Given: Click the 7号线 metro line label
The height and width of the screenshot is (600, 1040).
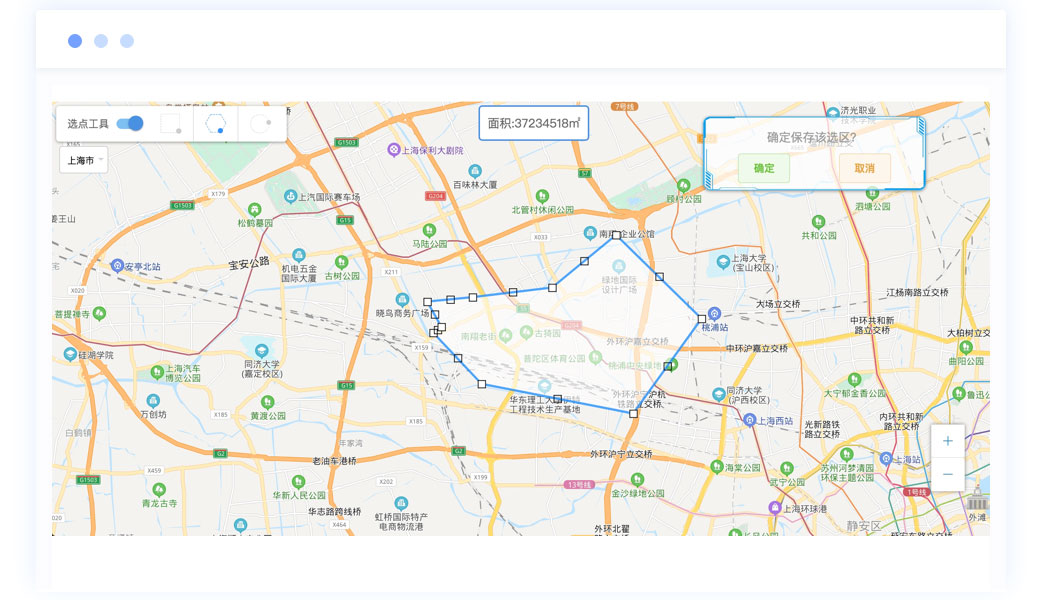Looking at the screenshot, I should 625,106.
